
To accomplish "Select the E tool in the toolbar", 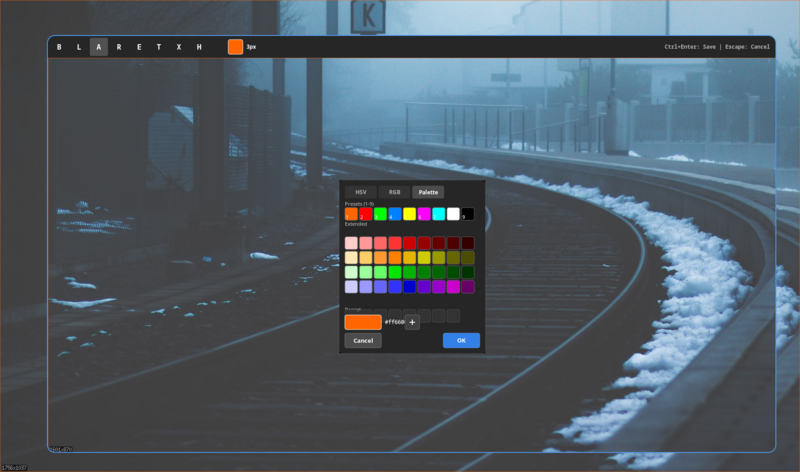I will (x=139, y=47).
